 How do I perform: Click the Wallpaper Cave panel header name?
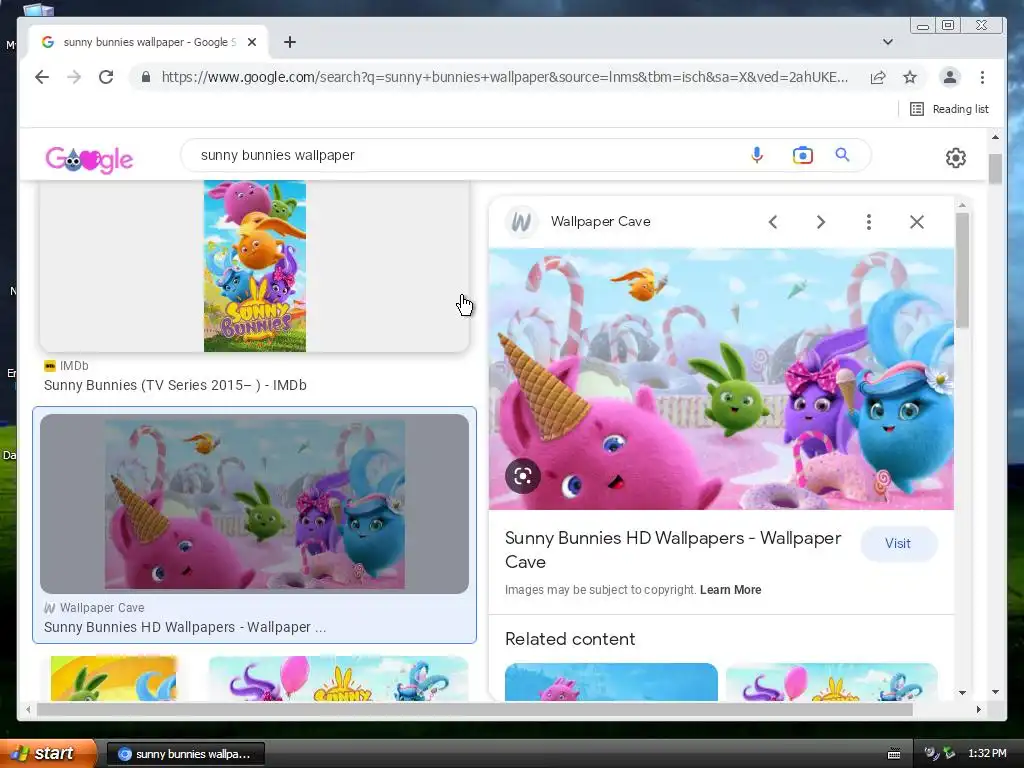(x=600, y=221)
